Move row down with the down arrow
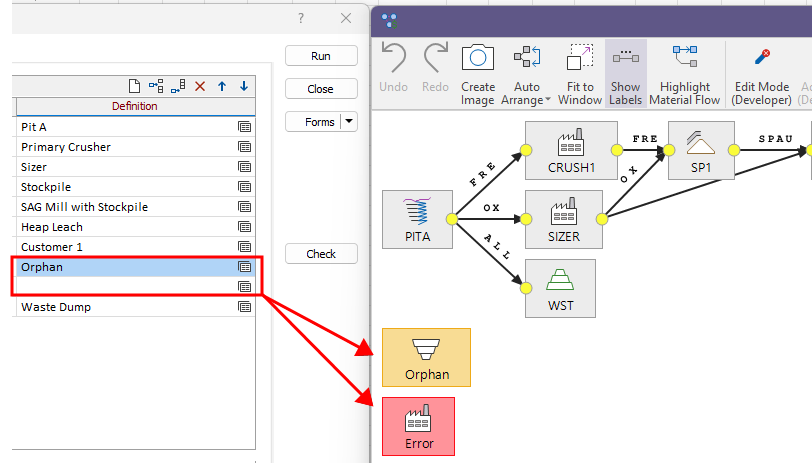Image resolution: width=812 pixels, height=463 pixels. click(243, 87)
